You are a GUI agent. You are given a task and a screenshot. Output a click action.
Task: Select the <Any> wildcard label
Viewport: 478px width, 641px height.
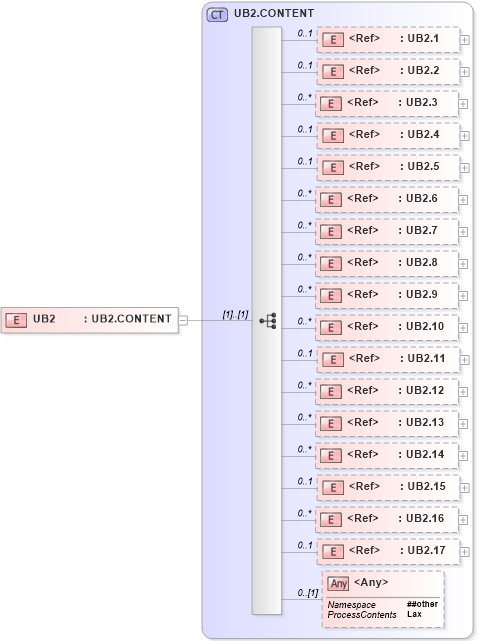[x=371, y=582]
